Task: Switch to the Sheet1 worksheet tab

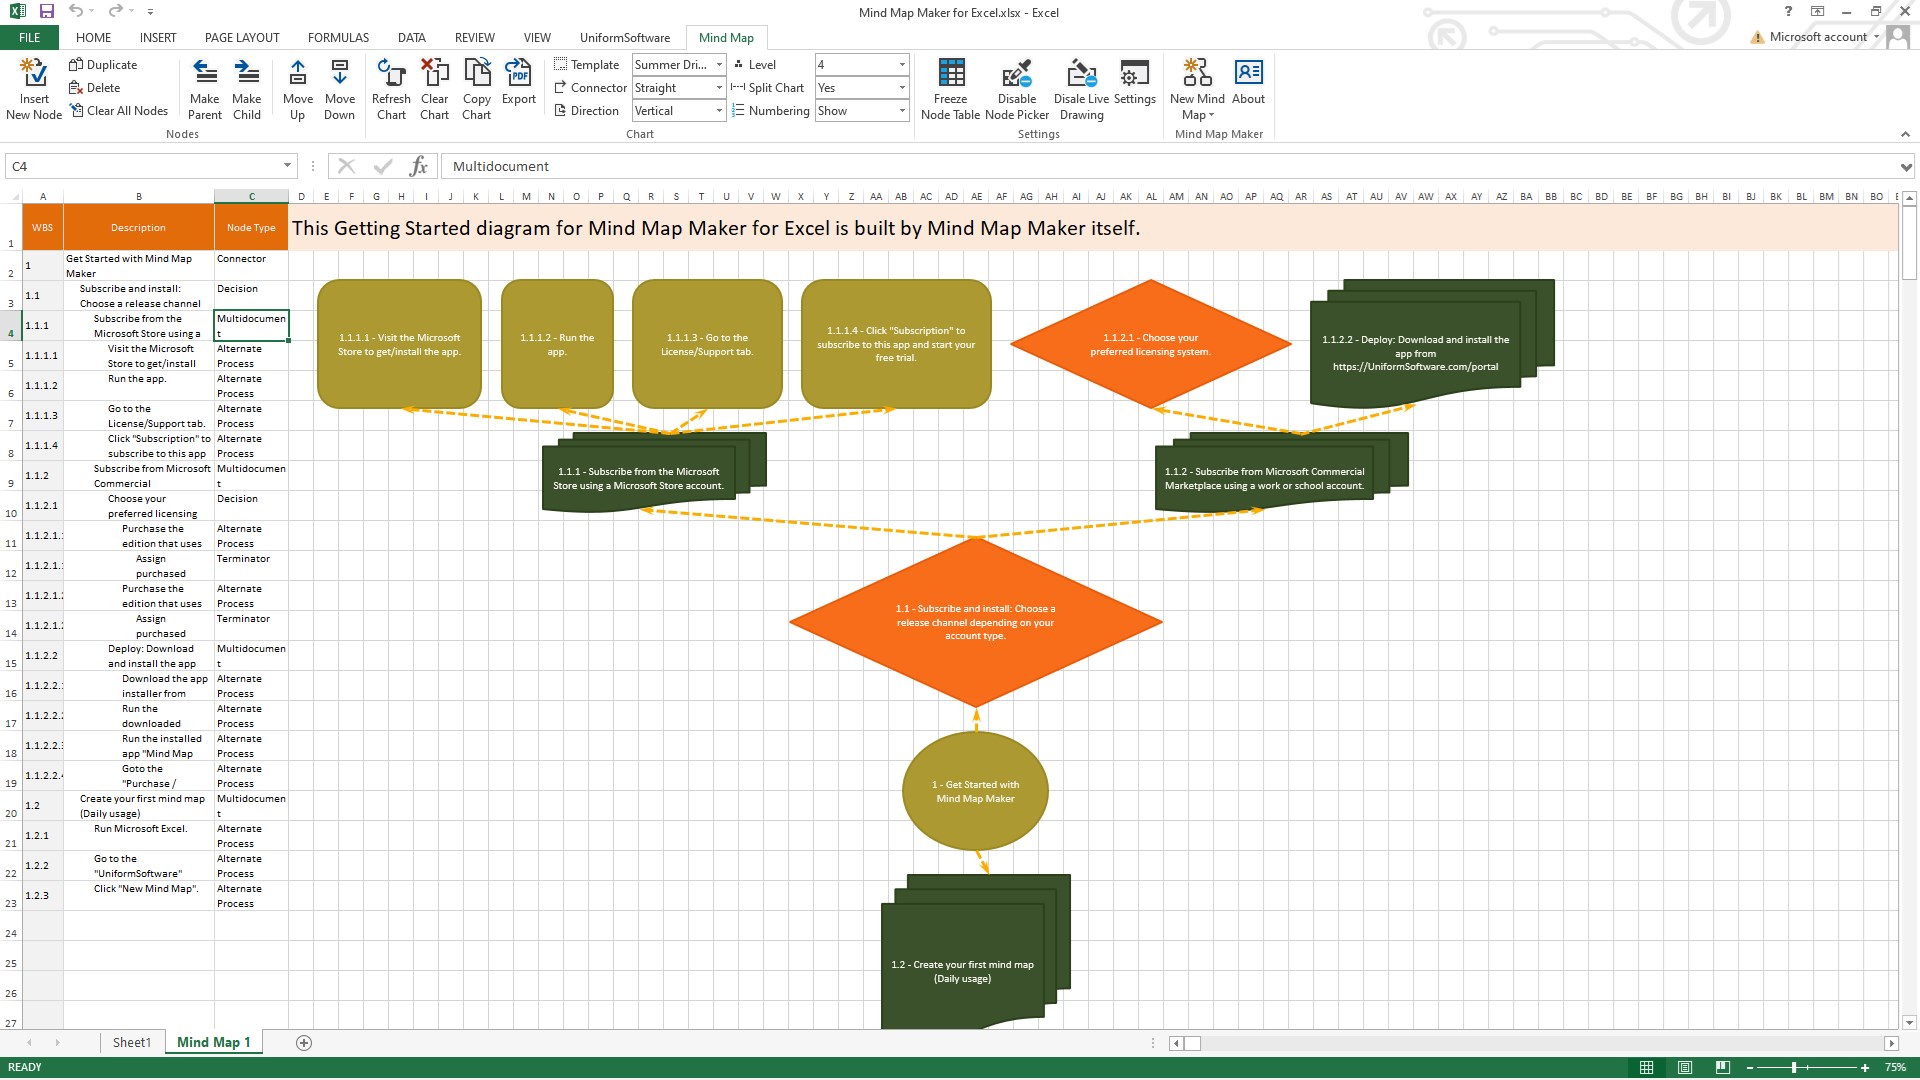Action: tap(131, 1042)
